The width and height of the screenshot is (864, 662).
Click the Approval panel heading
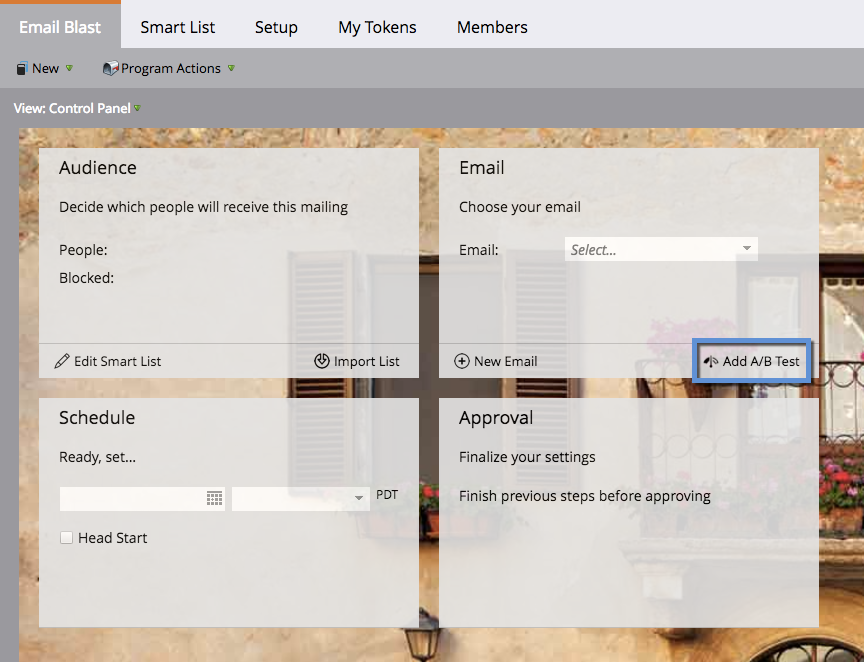coord(496,418)
